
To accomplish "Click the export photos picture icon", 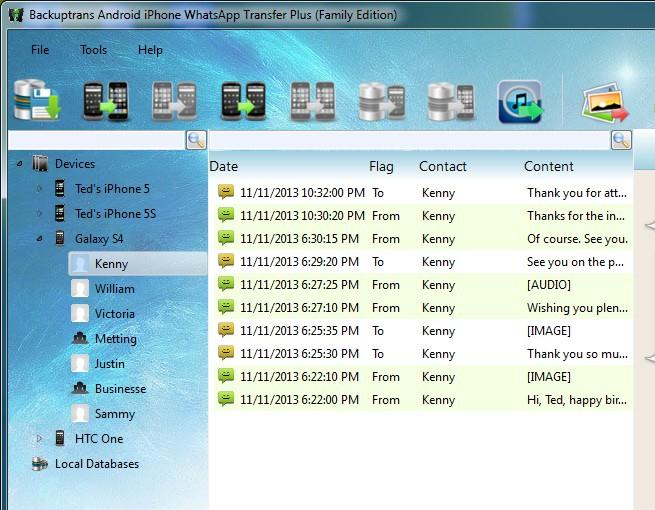I will coord(605,102).
